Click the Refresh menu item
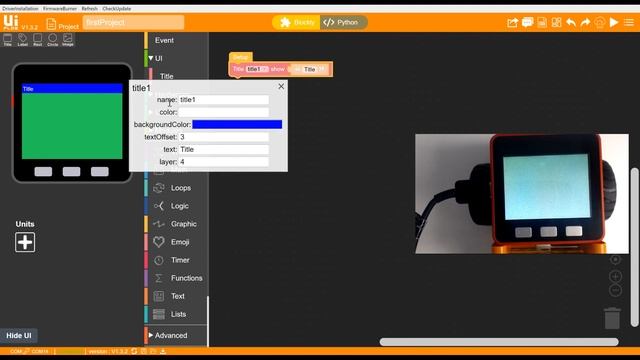The width and height of the screenshot is (640, 360). [x=89, y=9]
